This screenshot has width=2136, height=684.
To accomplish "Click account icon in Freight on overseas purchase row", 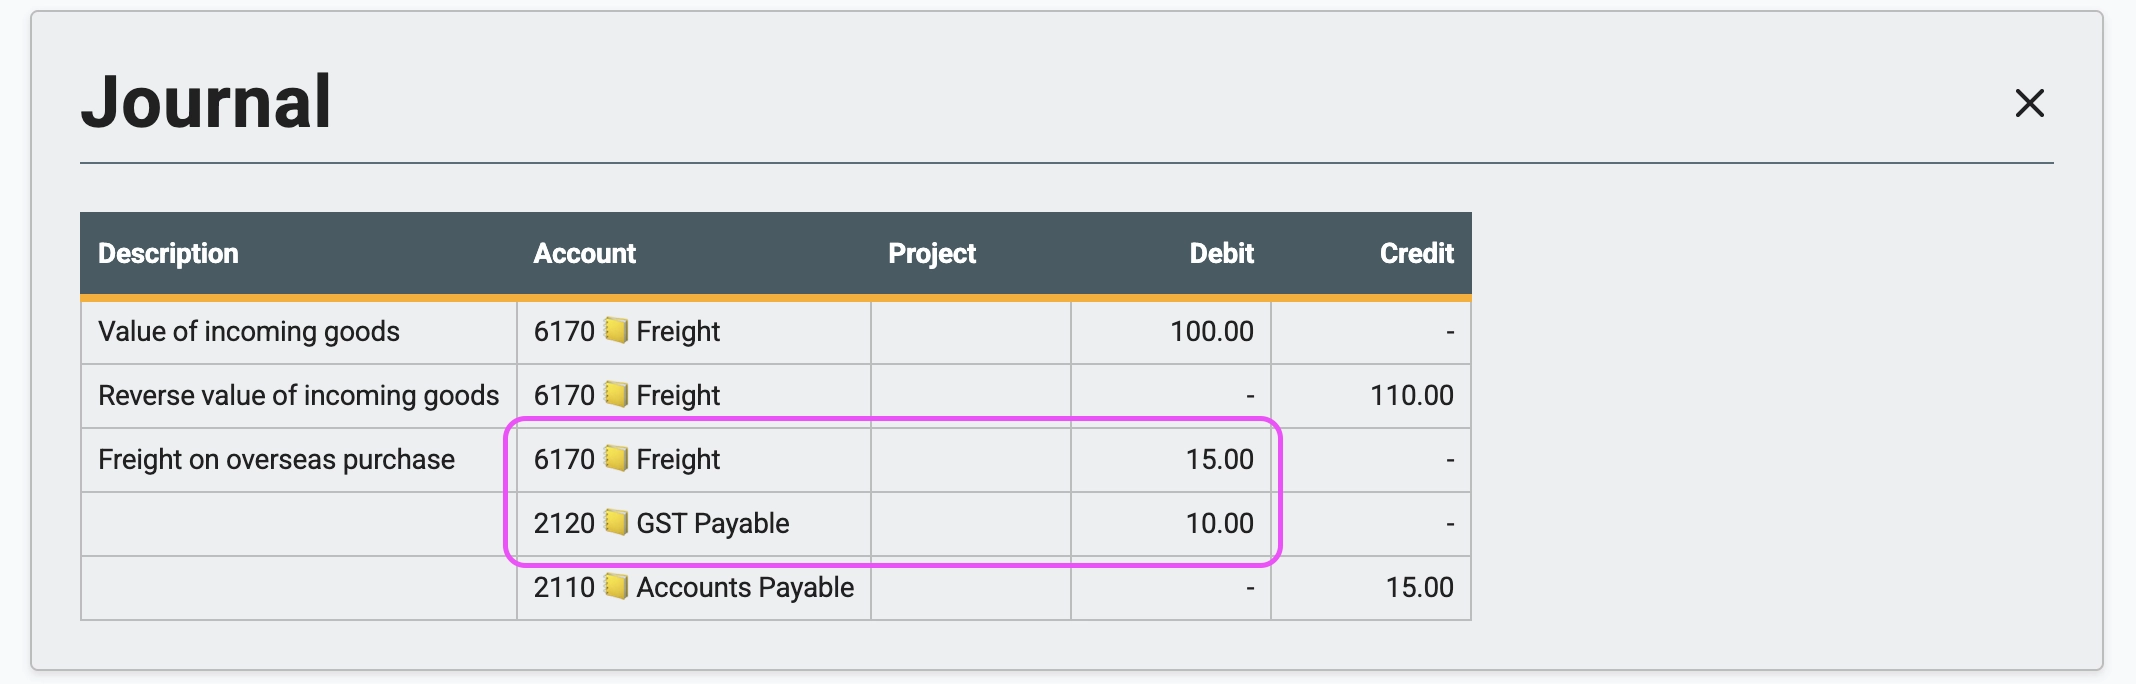I will (616, 458).
